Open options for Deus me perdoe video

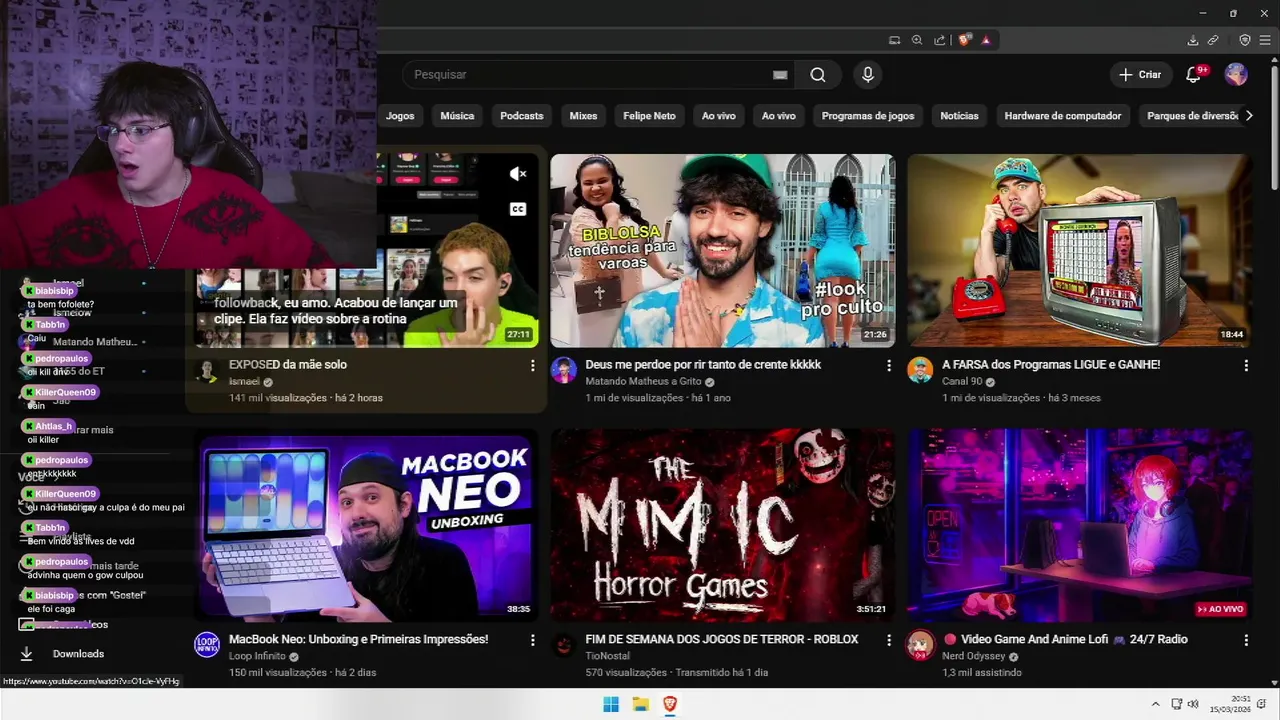tap(889, 366)
